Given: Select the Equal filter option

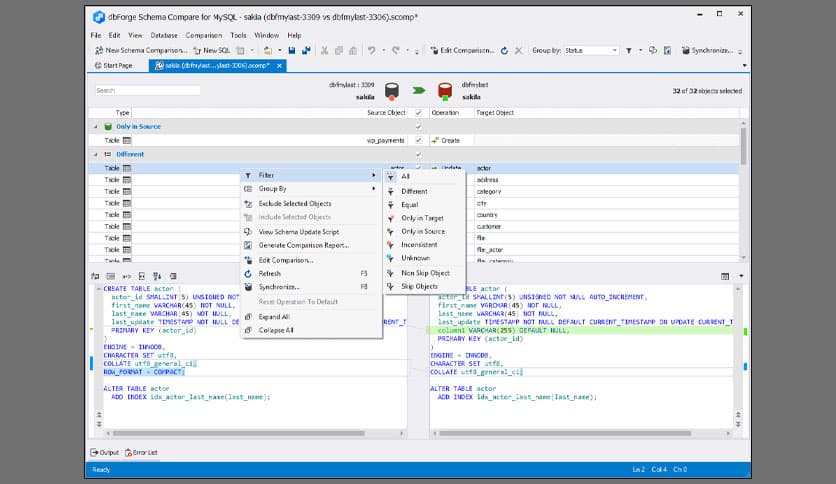Looking at the screenshot, I should 424,205.
